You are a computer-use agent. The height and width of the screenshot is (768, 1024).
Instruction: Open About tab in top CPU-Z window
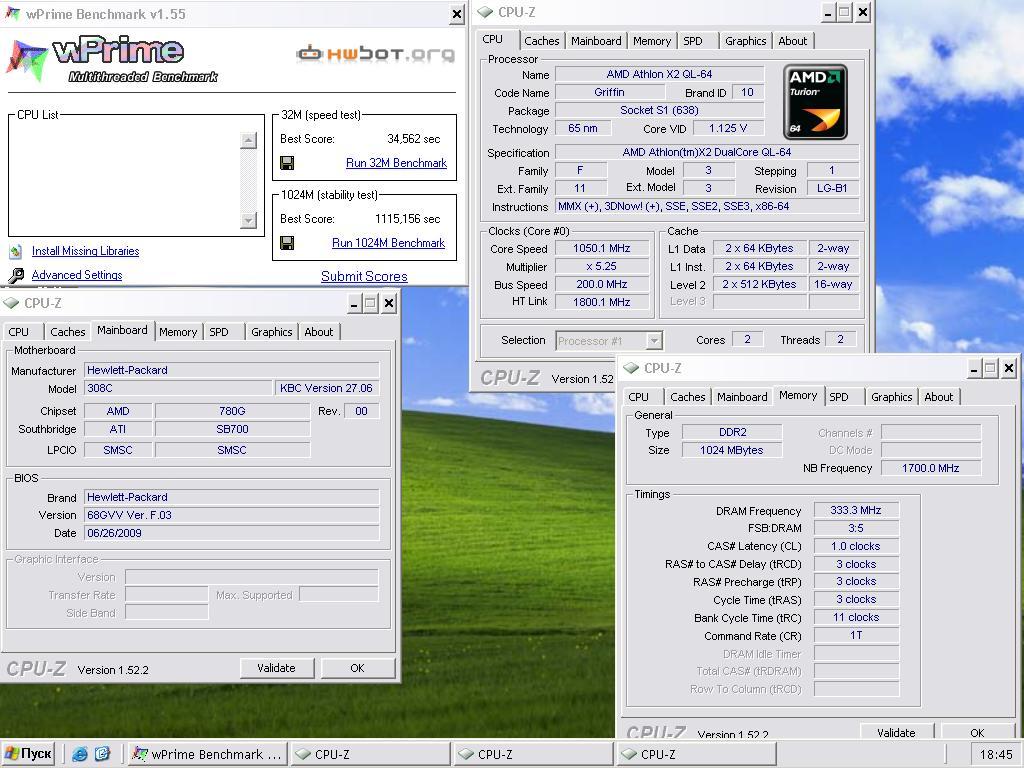tap(792, 40)
